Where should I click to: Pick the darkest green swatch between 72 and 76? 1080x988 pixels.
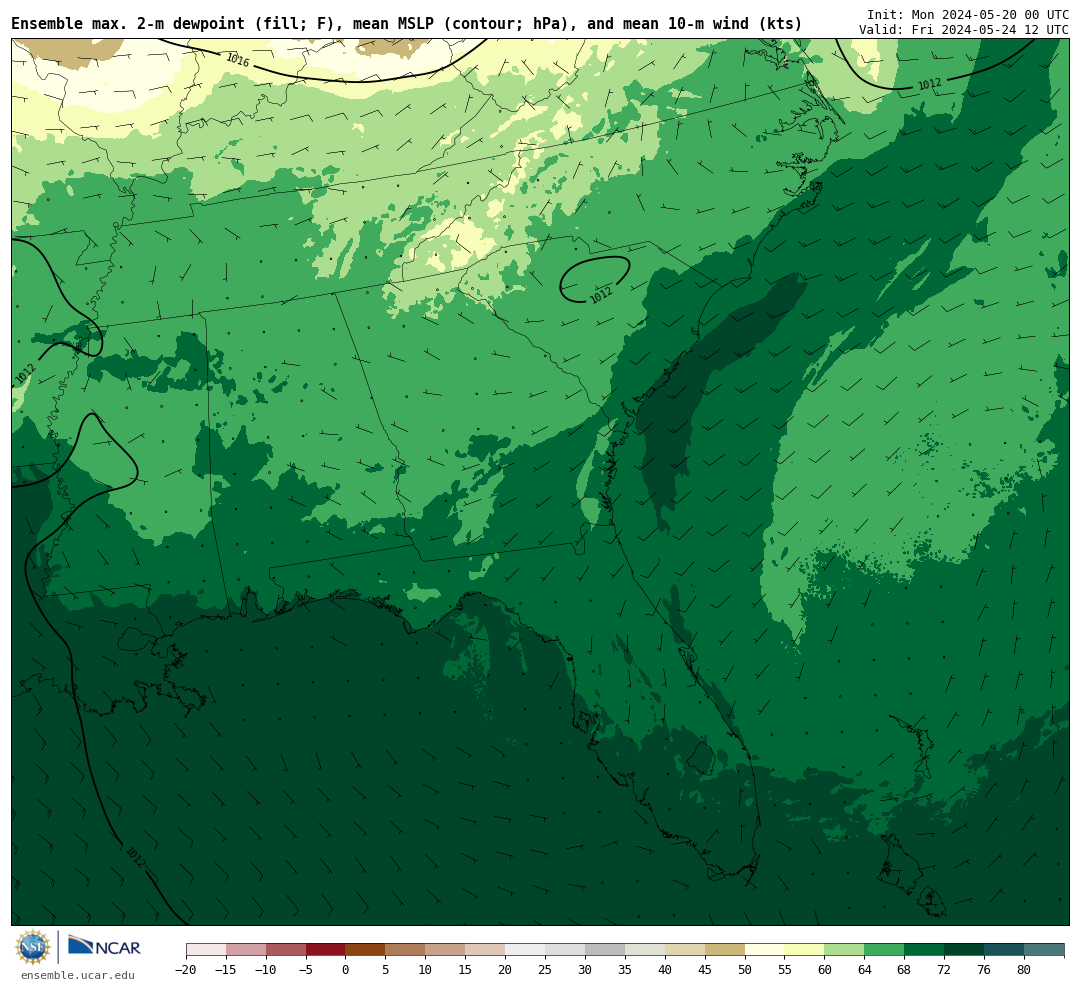(964, 950)
